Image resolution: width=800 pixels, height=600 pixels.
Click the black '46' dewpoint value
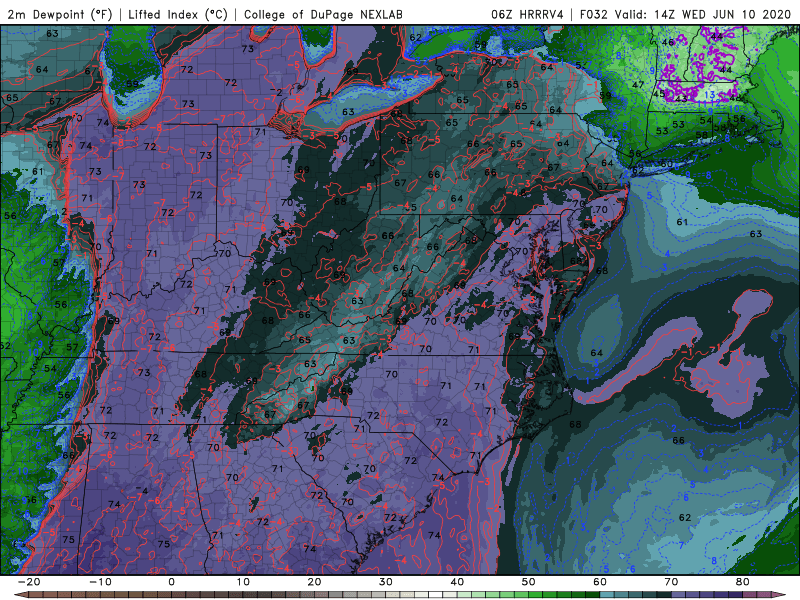[x=668, y=42]
